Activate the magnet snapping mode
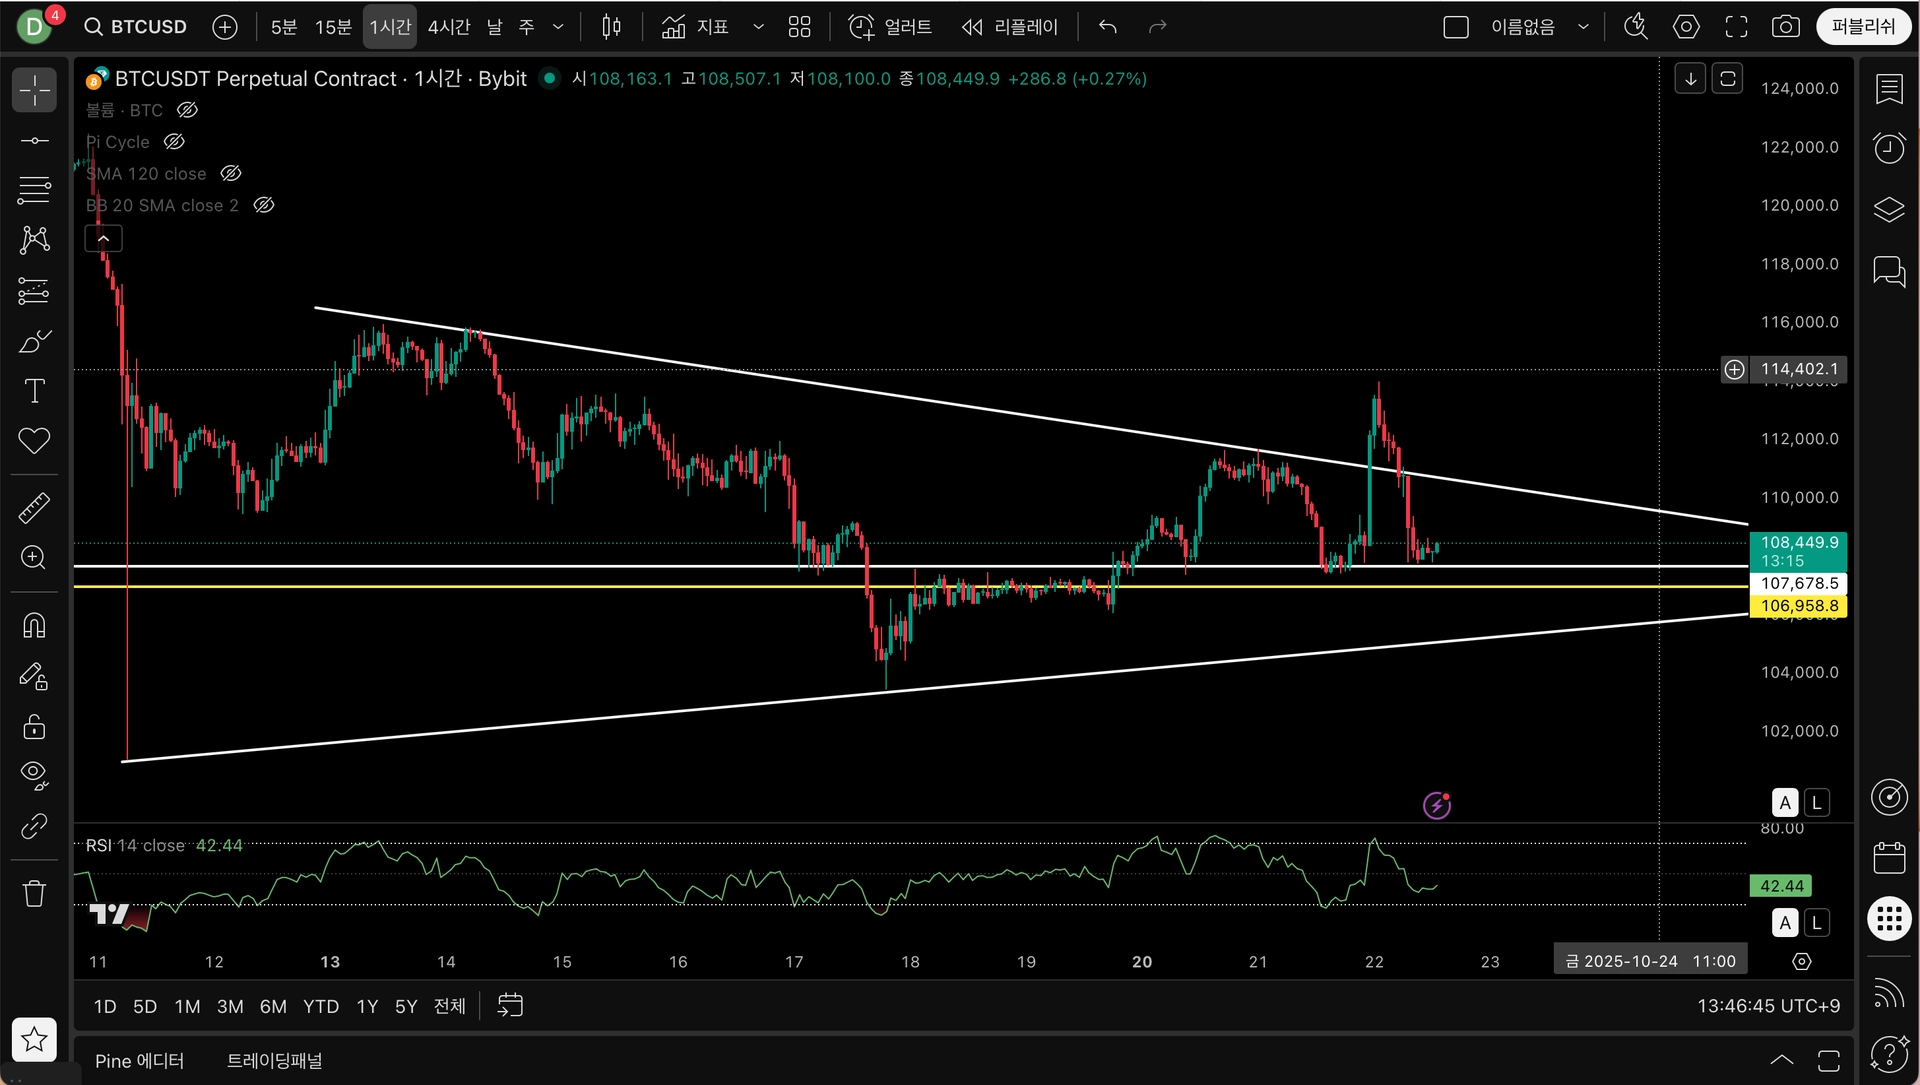The image size is (1920, 1085). coord(34,626)
